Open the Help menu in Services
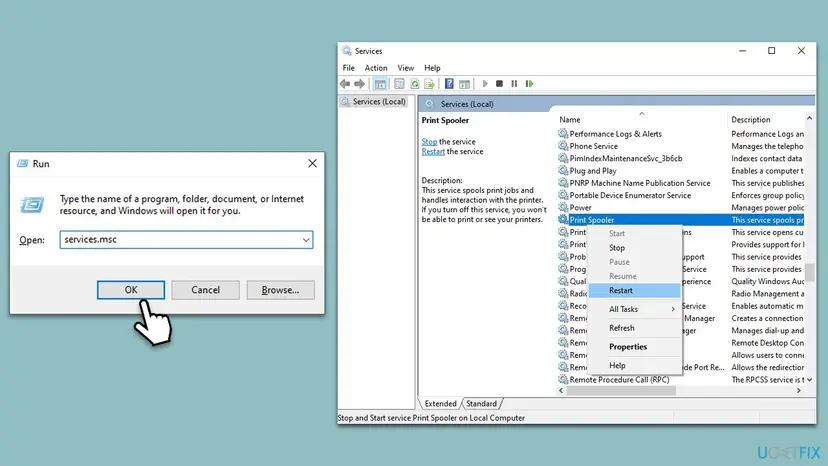The width and height of the screenshot is (828, 466). pos(432,68)
